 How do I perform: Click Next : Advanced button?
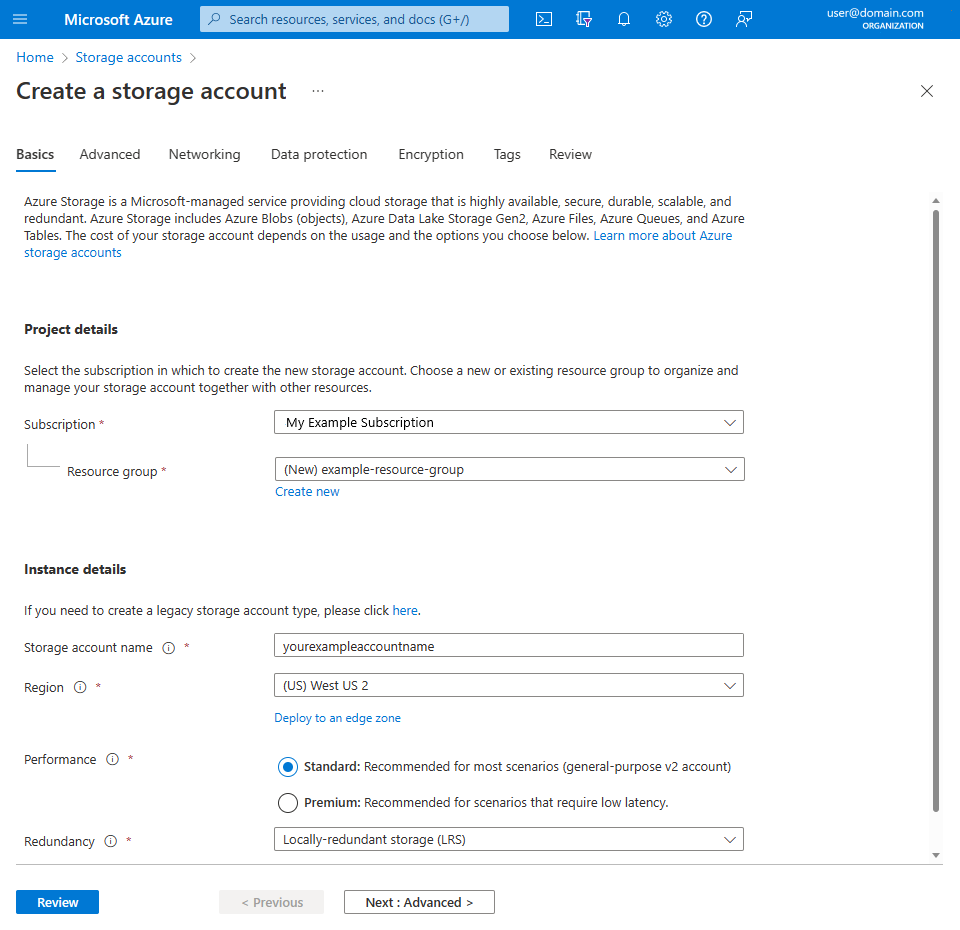tap(419, 902)
